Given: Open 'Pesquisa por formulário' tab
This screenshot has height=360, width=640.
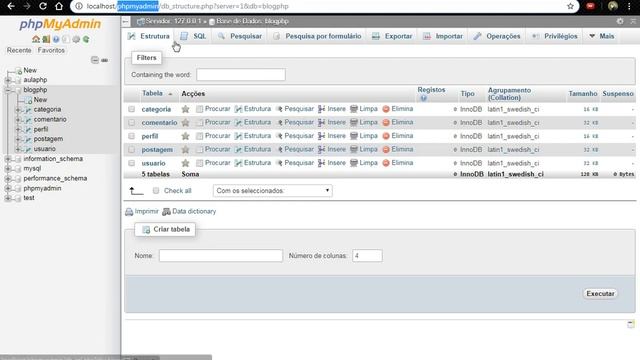Looking at the screenshot, I should pos(317,36).
